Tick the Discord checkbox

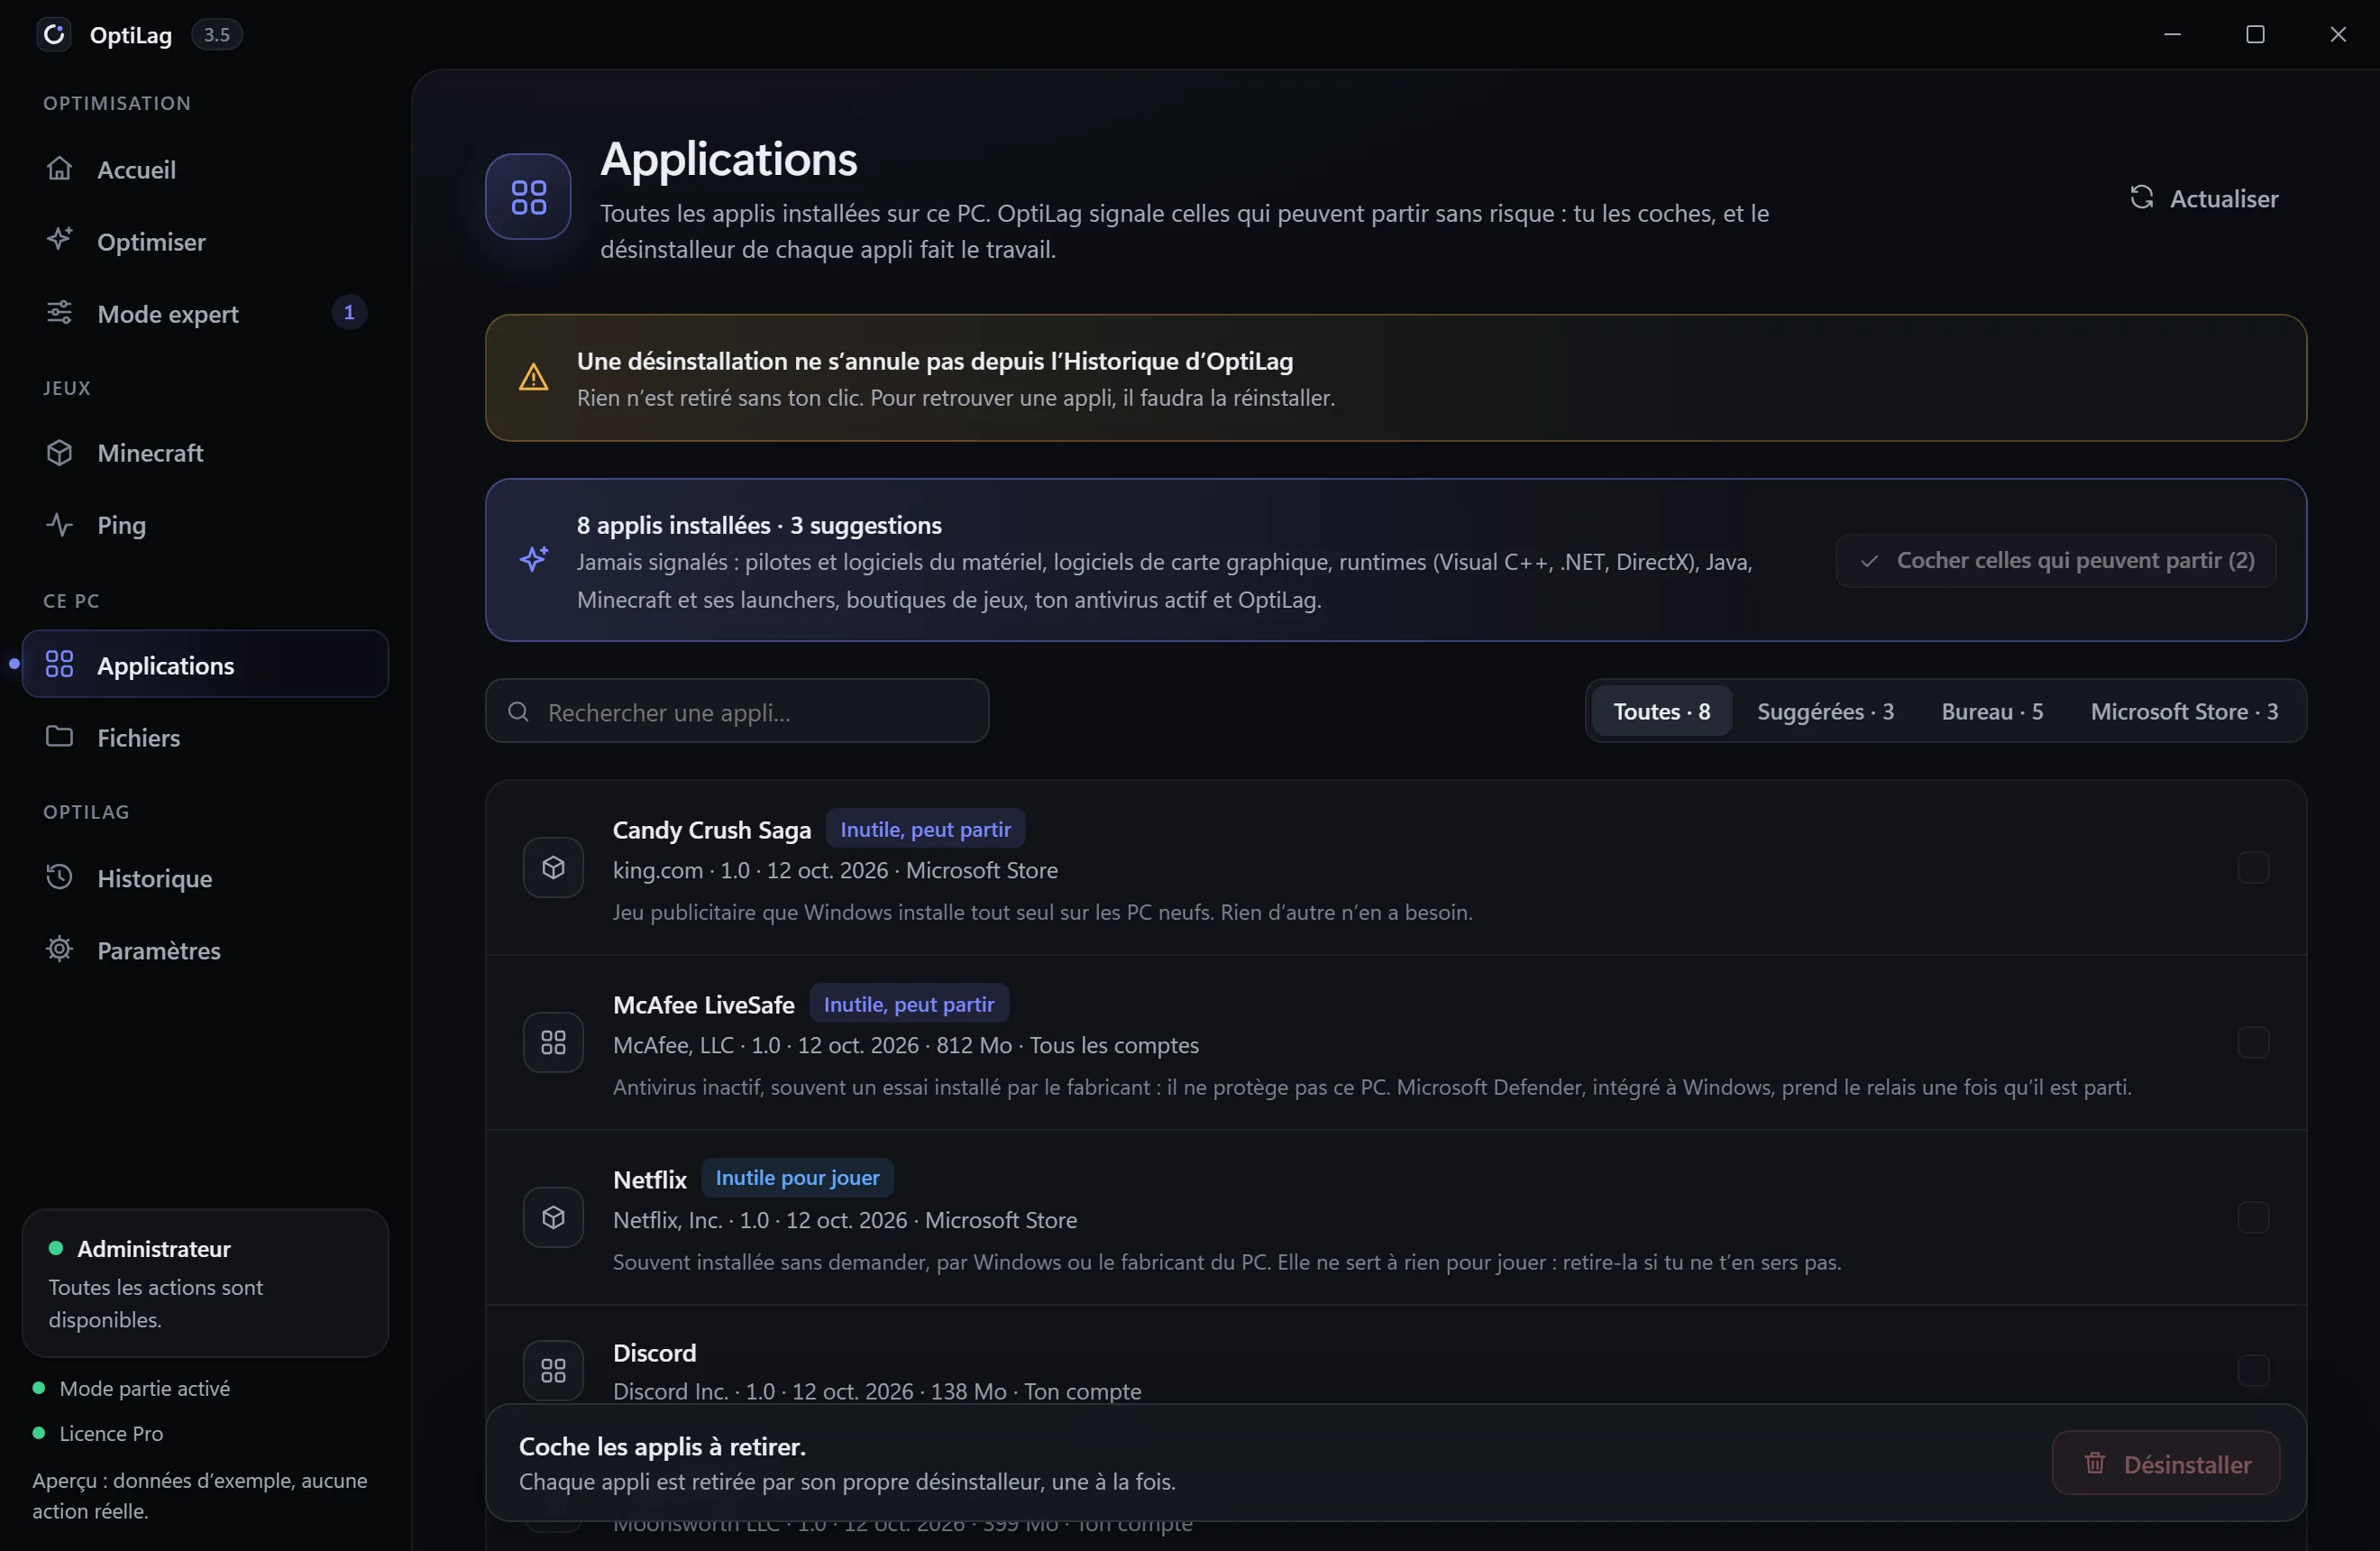(2252, 1370)
